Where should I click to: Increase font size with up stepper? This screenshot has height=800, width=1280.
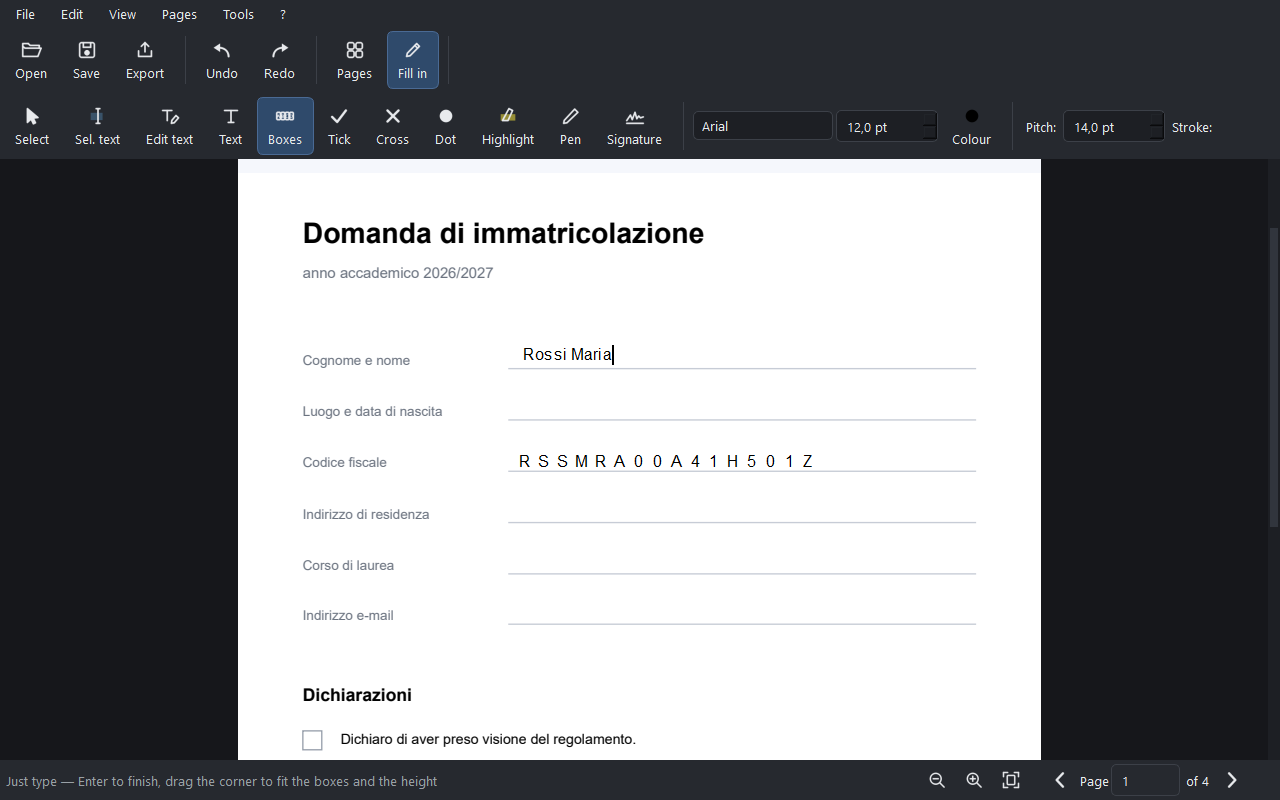click(929, 119)
